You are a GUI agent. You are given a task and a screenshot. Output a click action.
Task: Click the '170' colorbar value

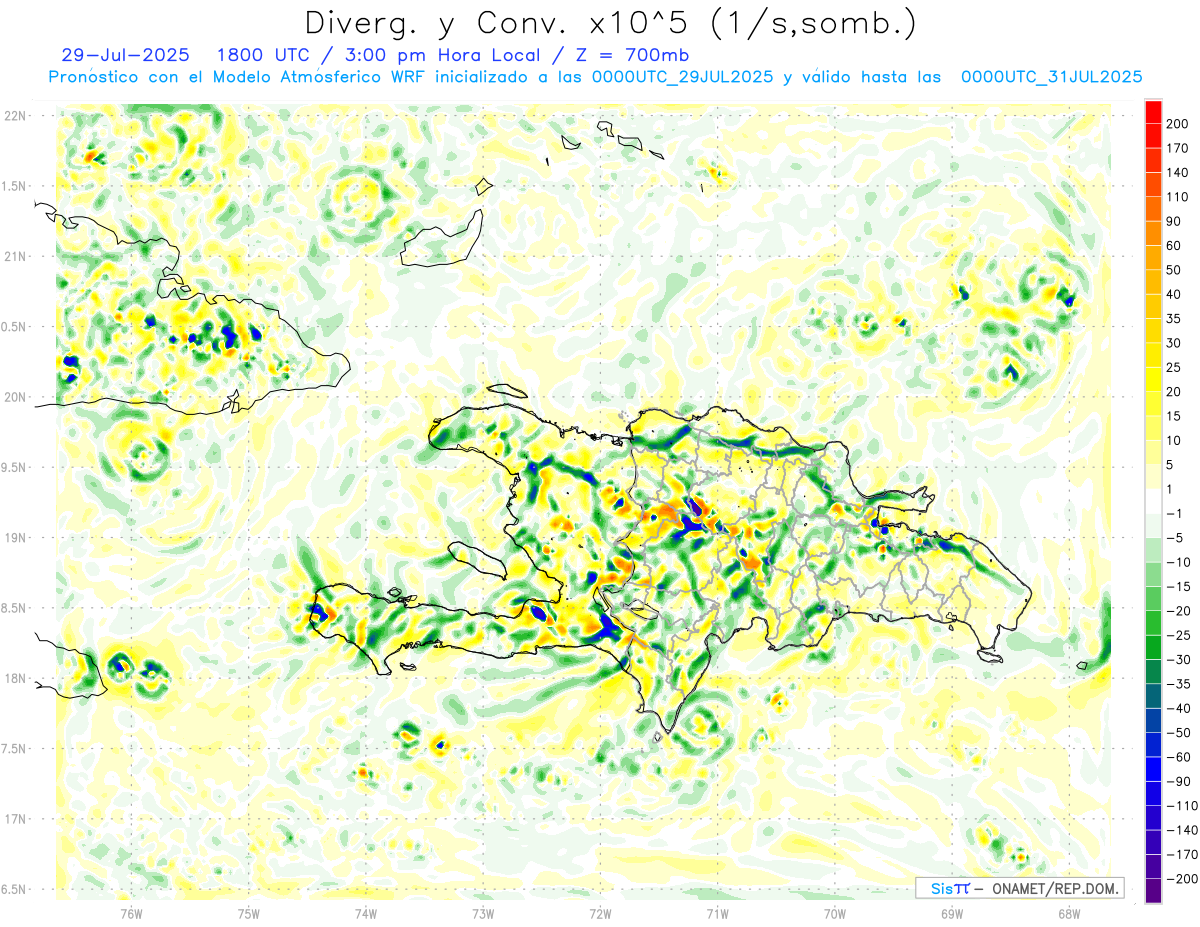tap(1178, 148)
